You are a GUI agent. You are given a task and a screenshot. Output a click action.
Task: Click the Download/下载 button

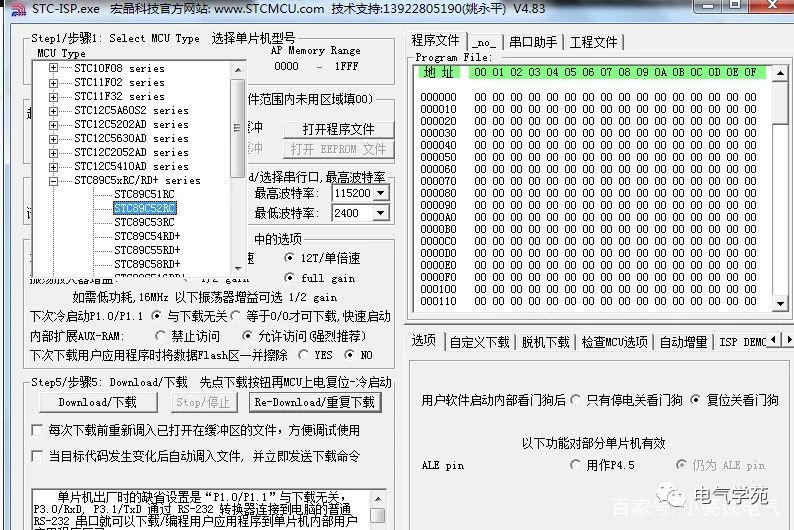98,402
